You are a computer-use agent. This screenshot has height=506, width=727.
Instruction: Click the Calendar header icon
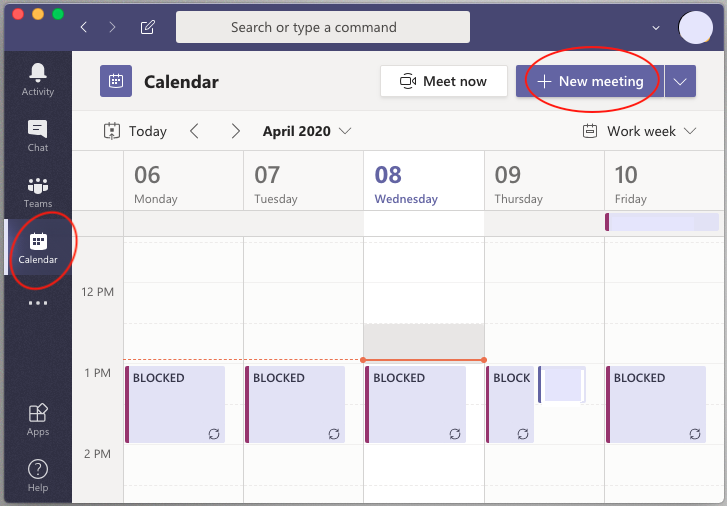click(116, 81)
